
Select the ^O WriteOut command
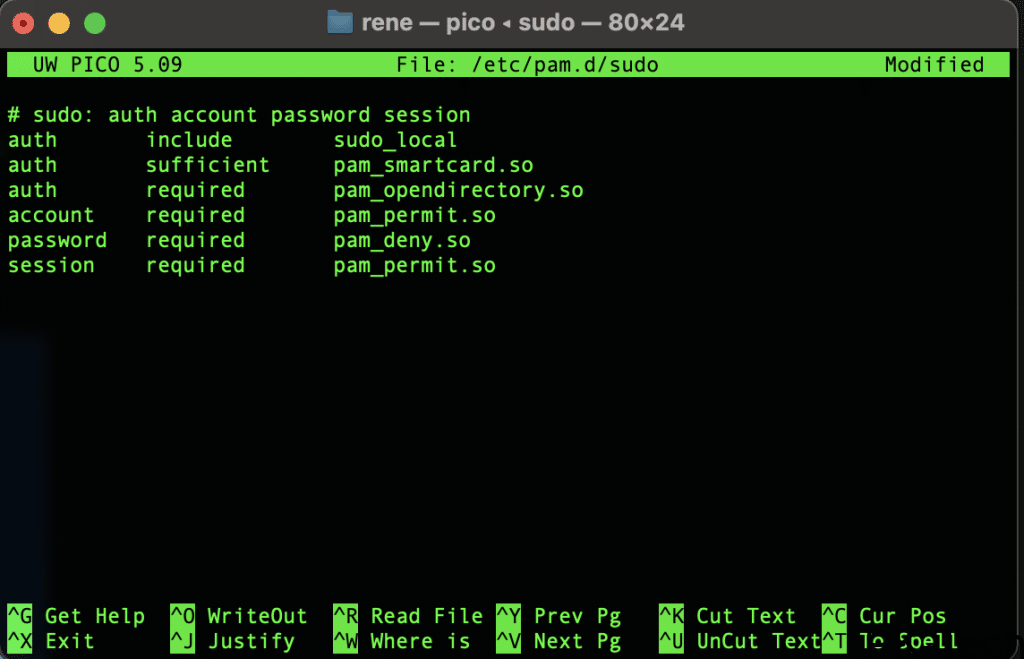point(238,616)
